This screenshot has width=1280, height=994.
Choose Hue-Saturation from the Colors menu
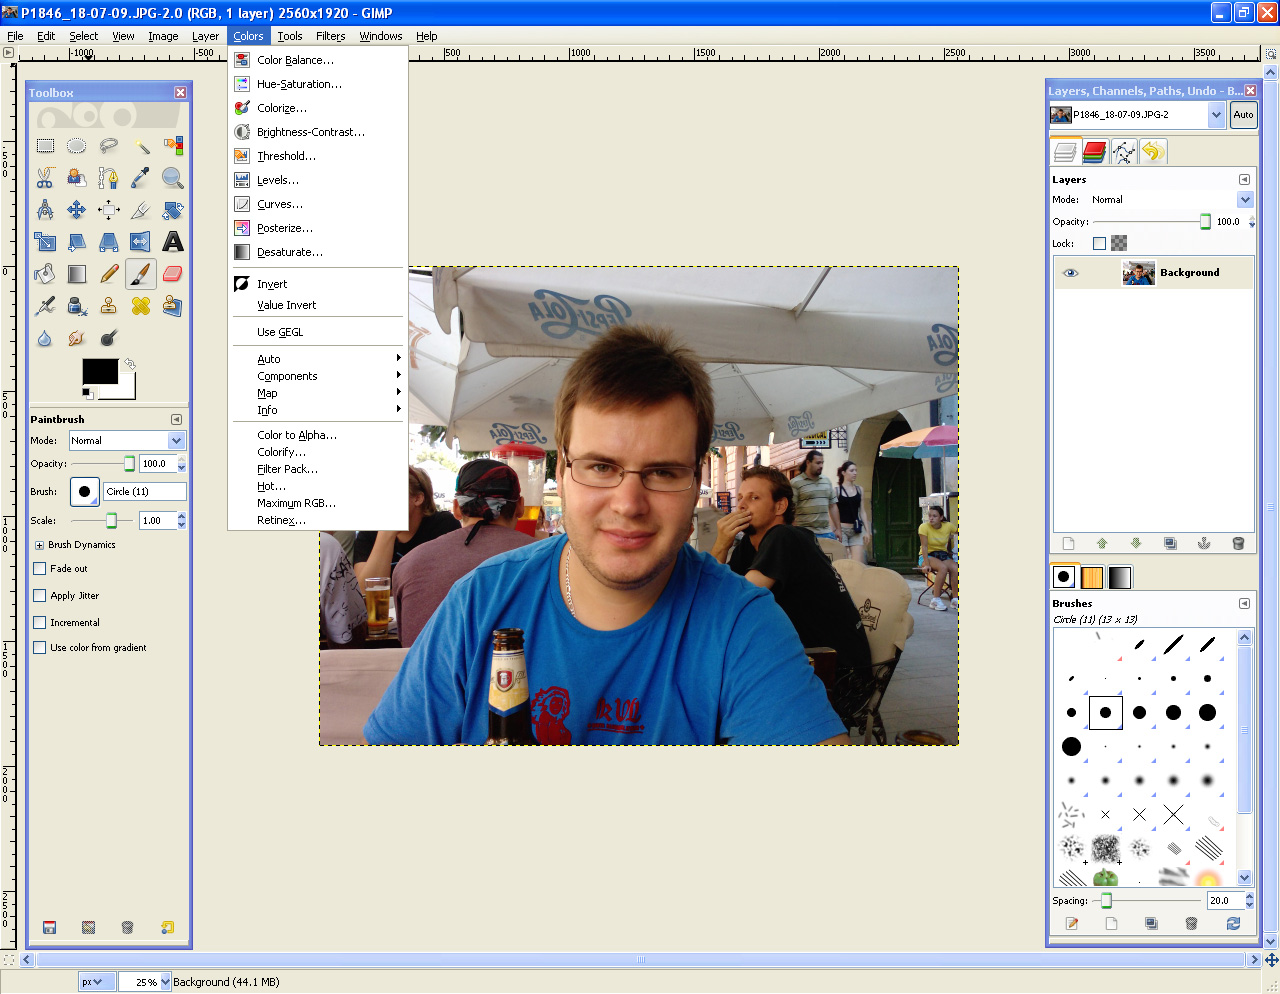(x=299, y=84)
